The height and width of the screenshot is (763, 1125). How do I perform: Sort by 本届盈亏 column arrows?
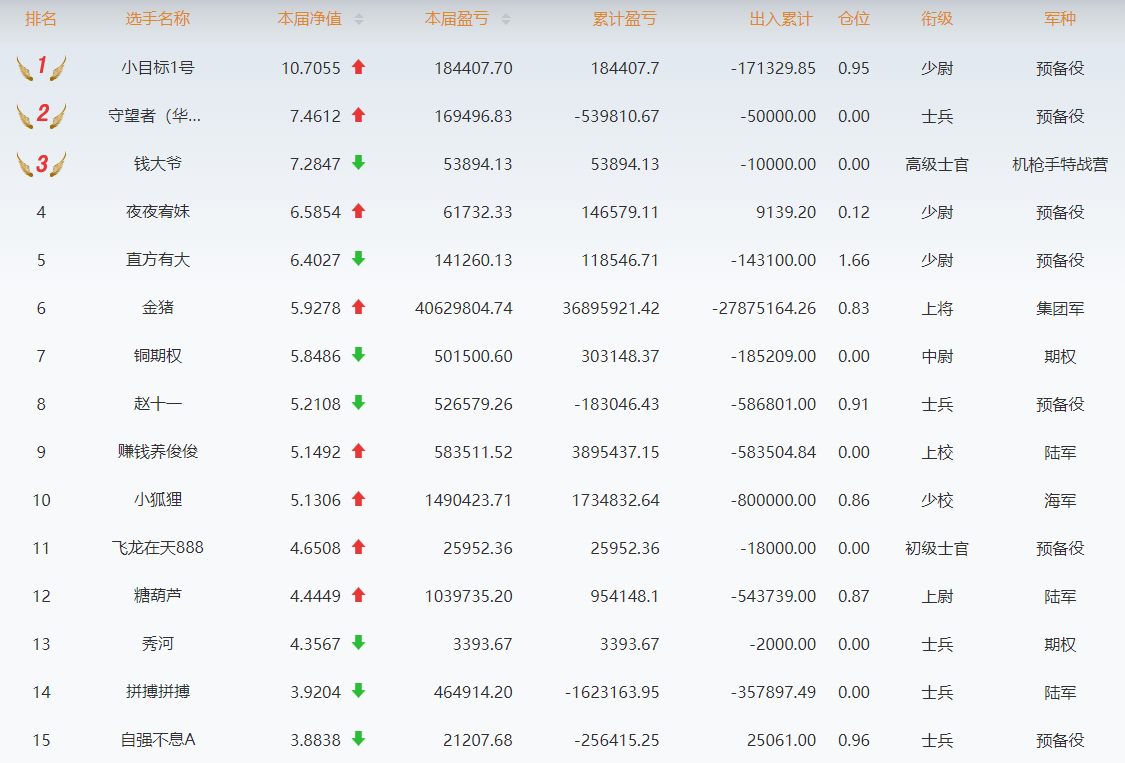tap(506, 19)
